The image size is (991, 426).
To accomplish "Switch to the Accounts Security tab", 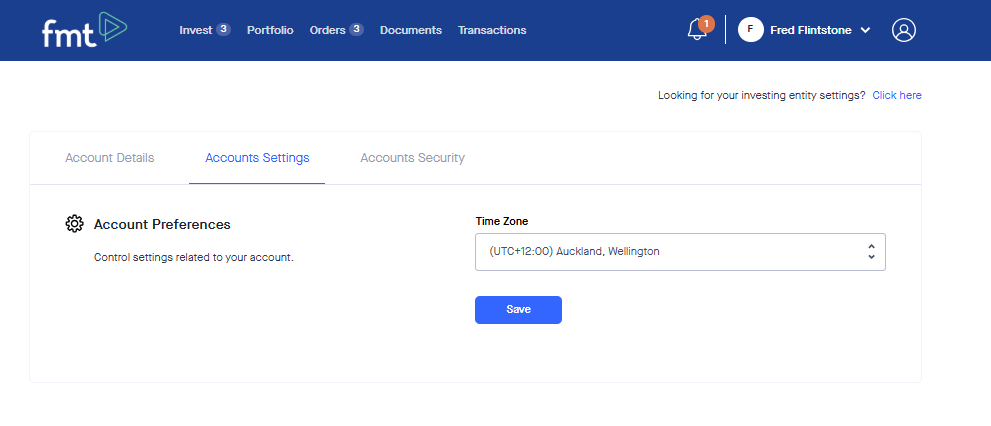I will tap(412, 158).
